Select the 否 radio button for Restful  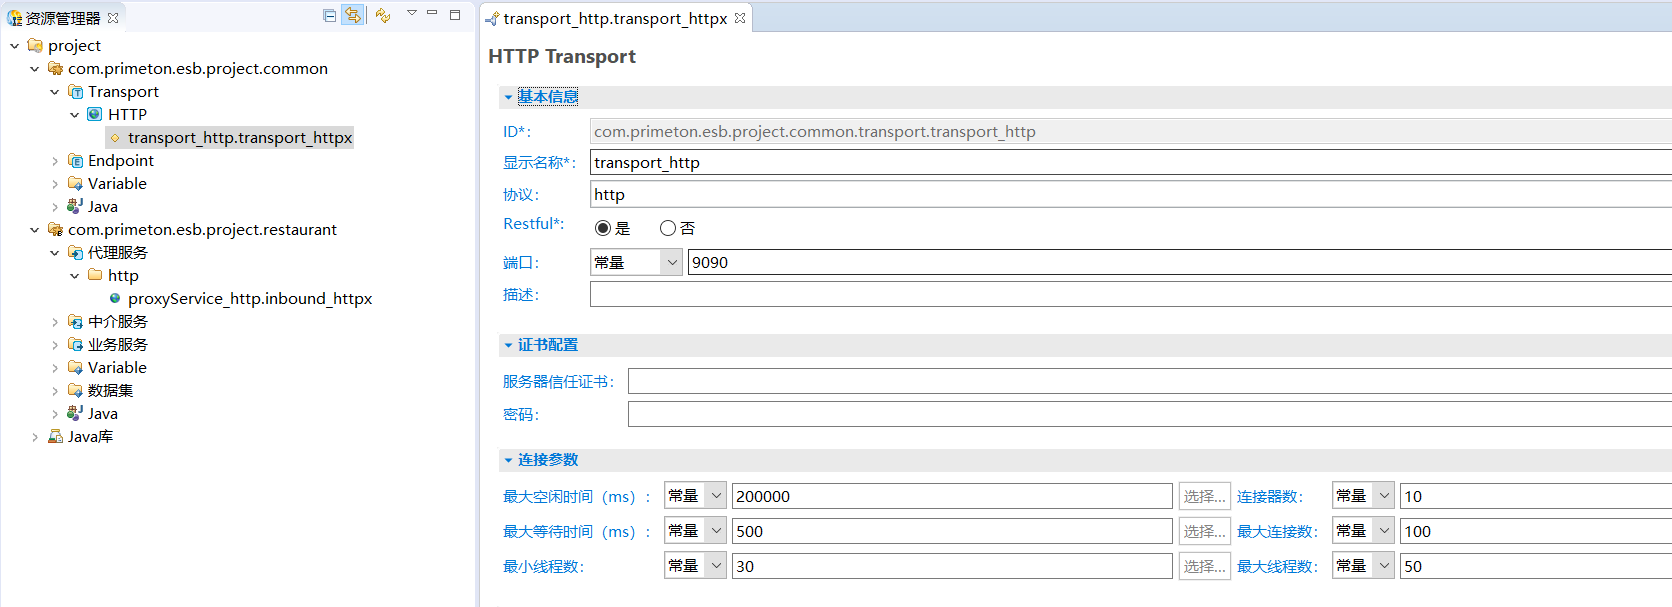pyautogui.click(x=668, y=228)
